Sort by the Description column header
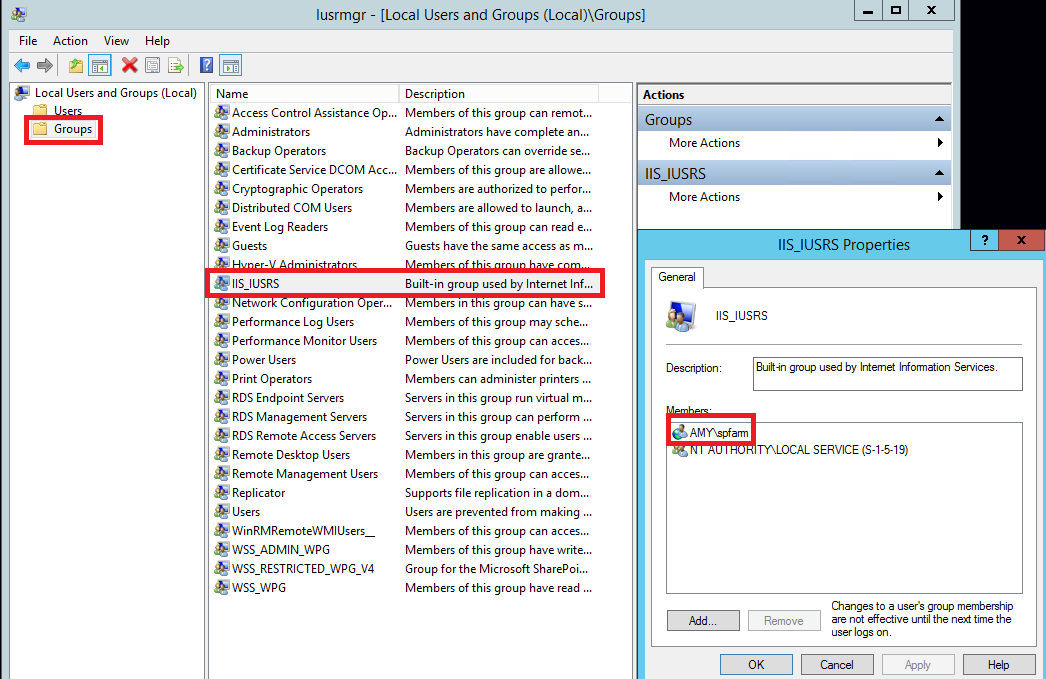 (x=499, y=93)
